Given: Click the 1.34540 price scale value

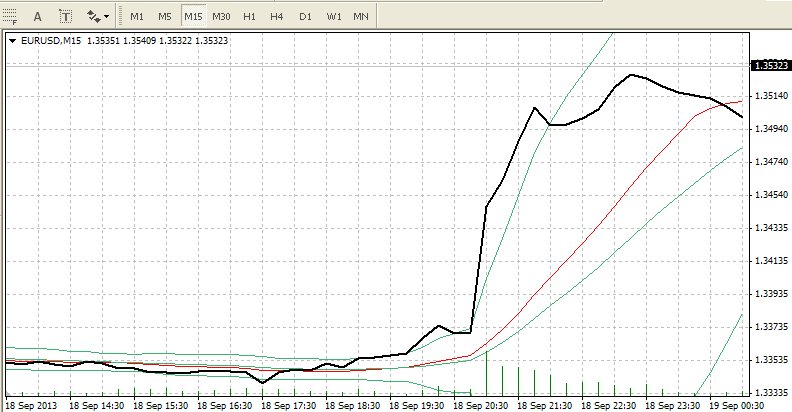Looking at the screenshot, I should coord(771,195).
